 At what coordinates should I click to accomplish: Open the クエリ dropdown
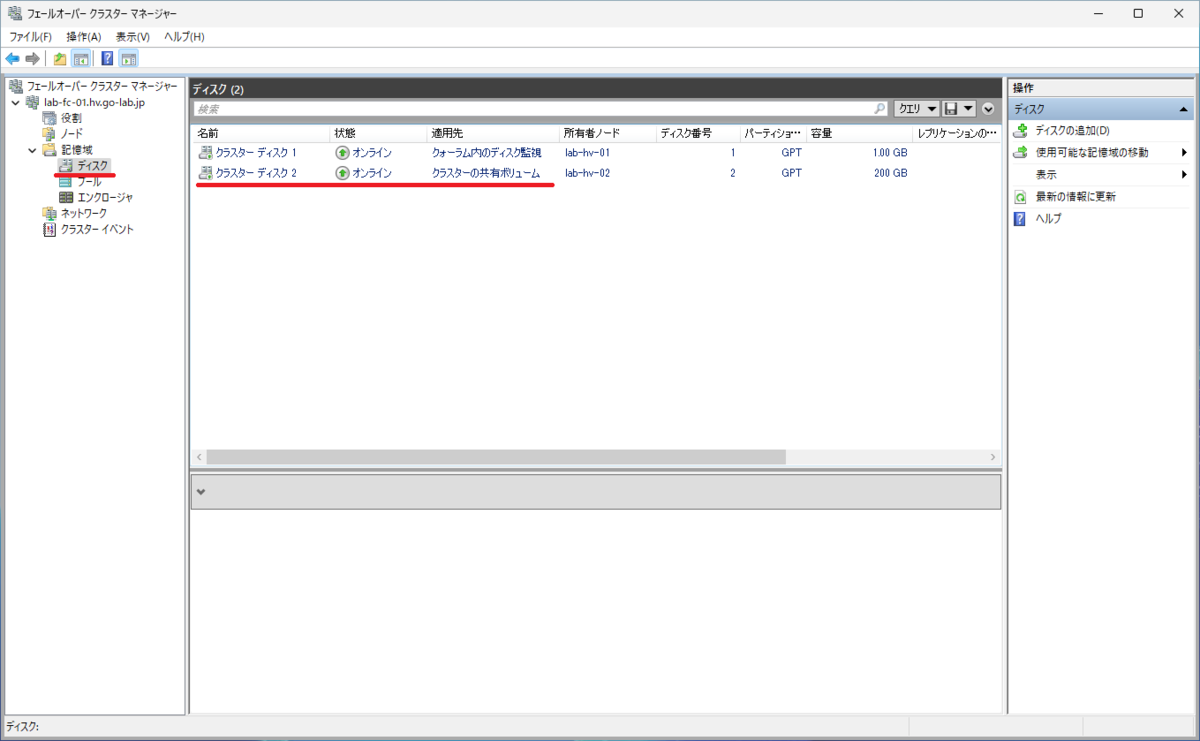pos(916,109)
